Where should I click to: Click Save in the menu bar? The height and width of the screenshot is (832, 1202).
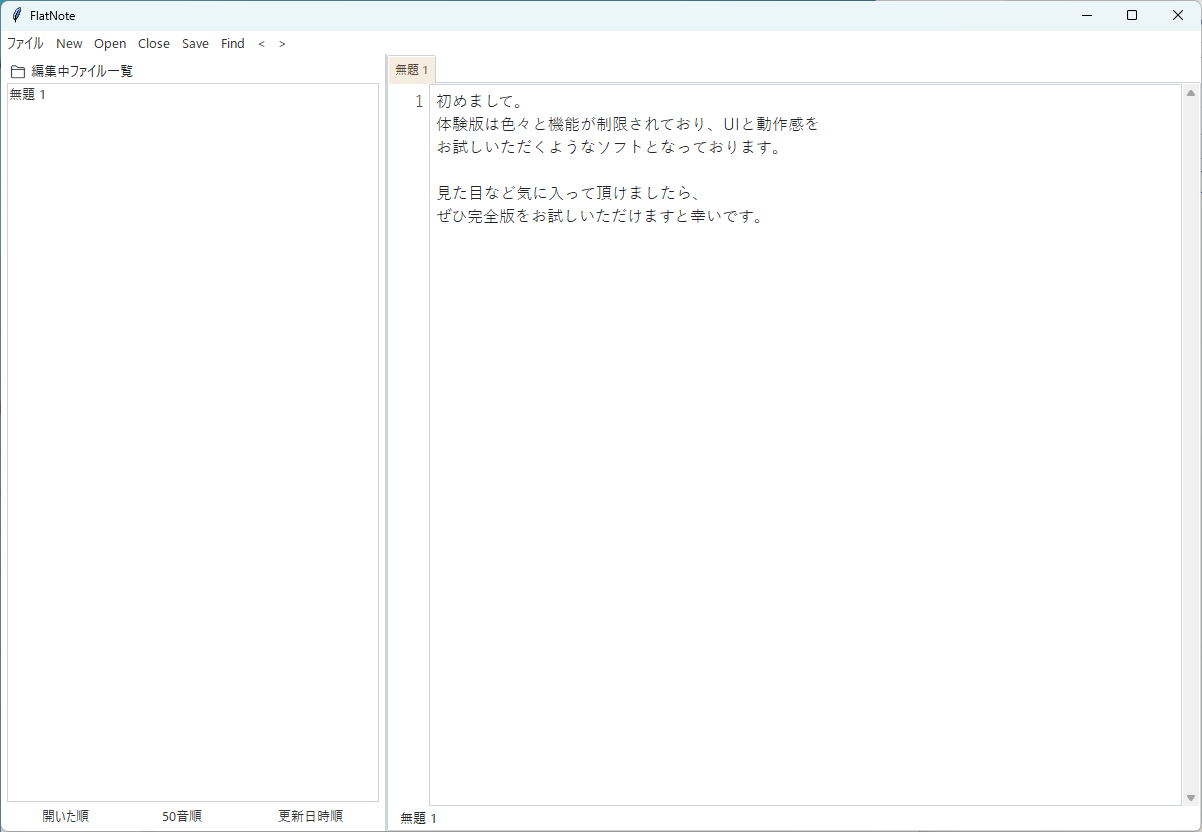pos(195,44)
